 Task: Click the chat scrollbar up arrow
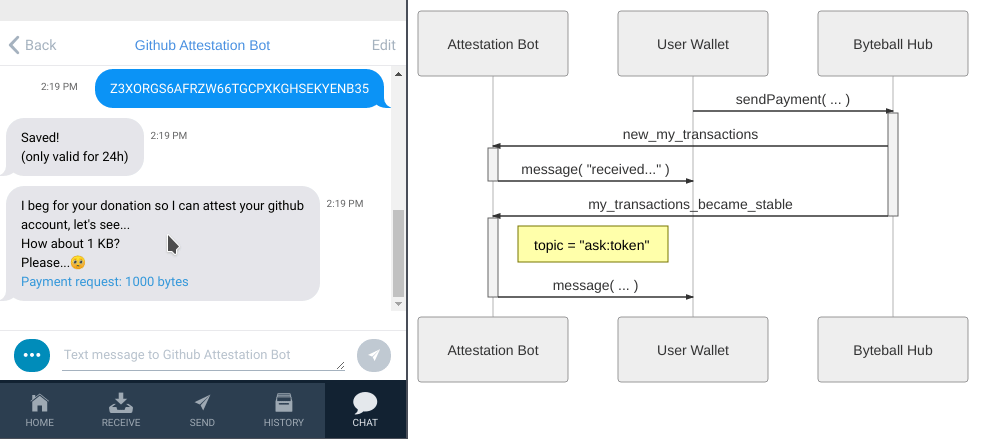point(398,75)
